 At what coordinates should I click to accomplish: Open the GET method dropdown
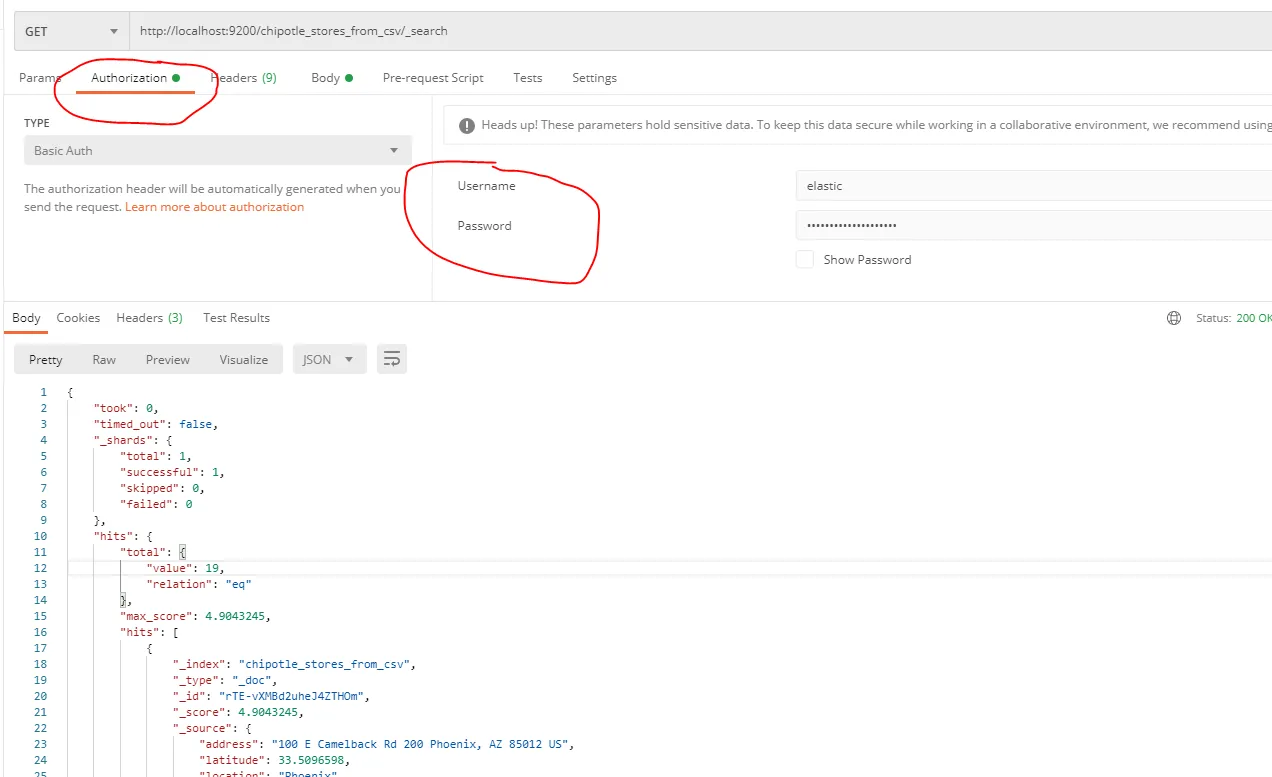click(72, 31)
